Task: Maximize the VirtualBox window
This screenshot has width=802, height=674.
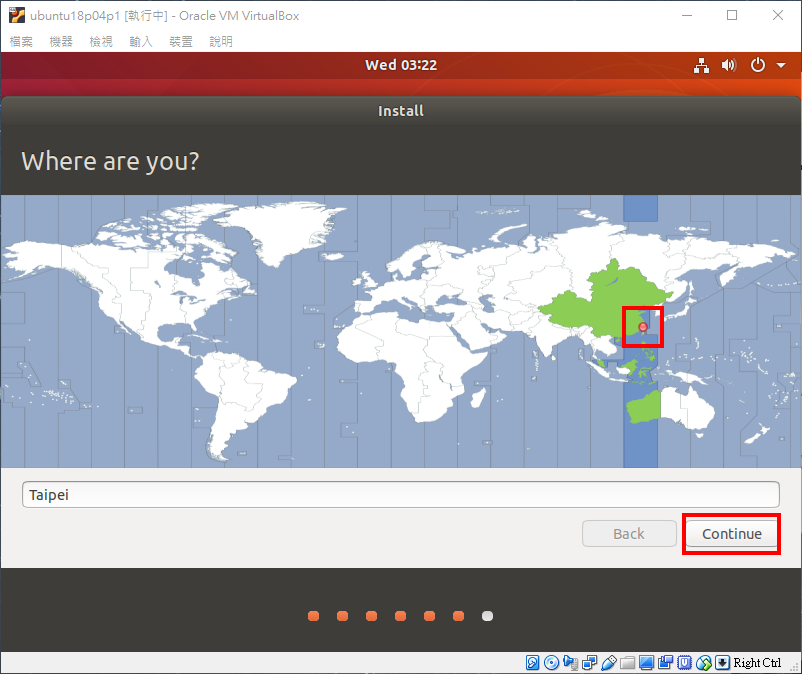Action: pos(732,15)
